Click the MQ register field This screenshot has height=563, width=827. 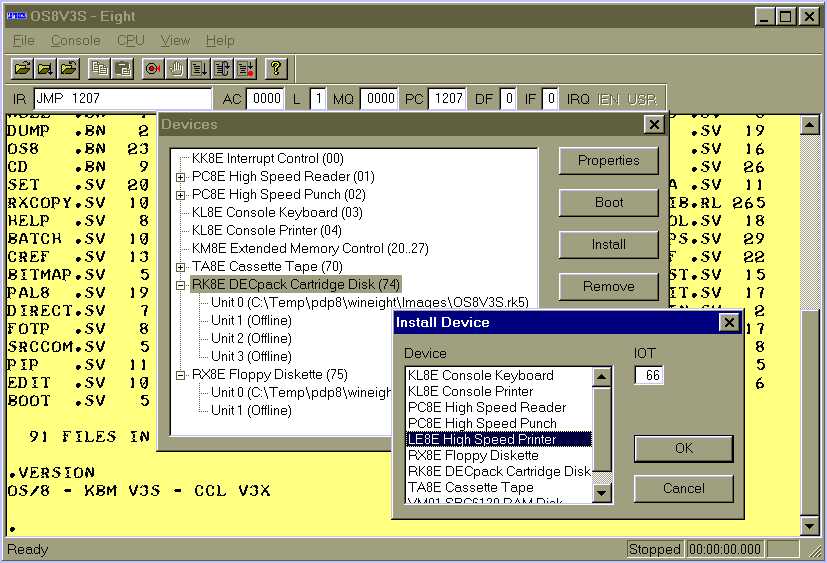tap(379, 99)
